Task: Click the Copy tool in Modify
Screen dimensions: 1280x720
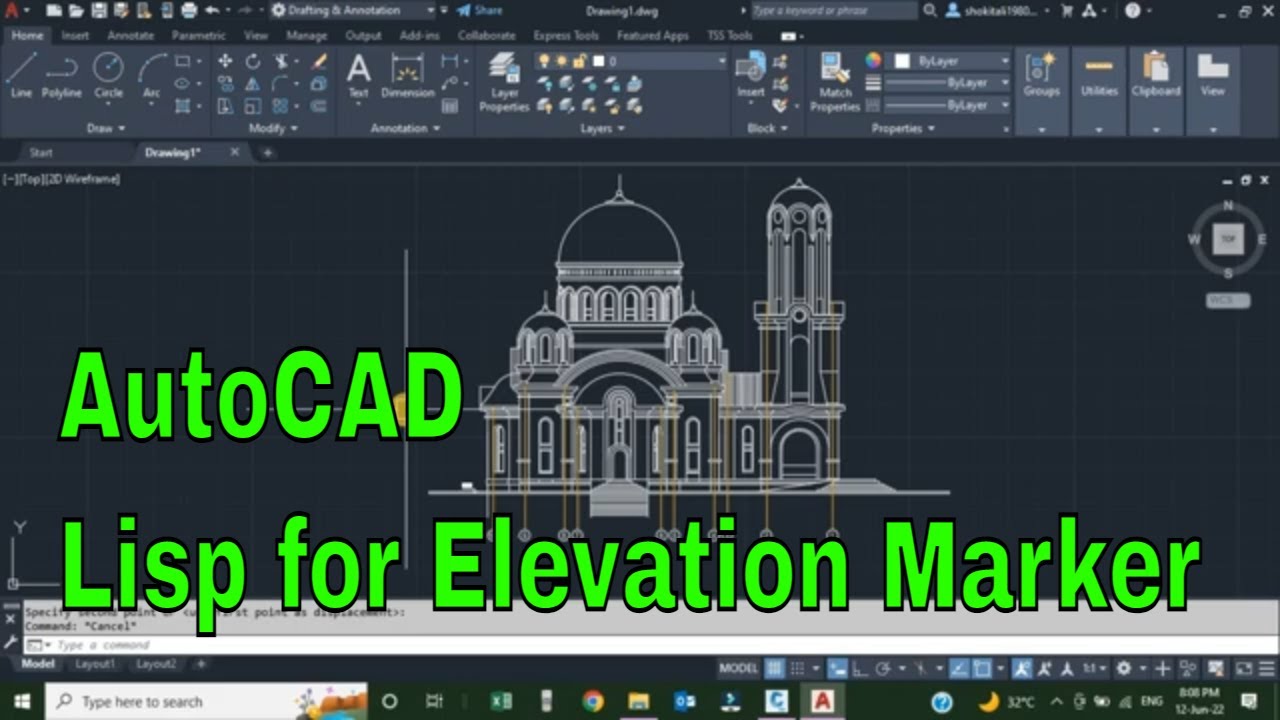Action: pos(225,84)
